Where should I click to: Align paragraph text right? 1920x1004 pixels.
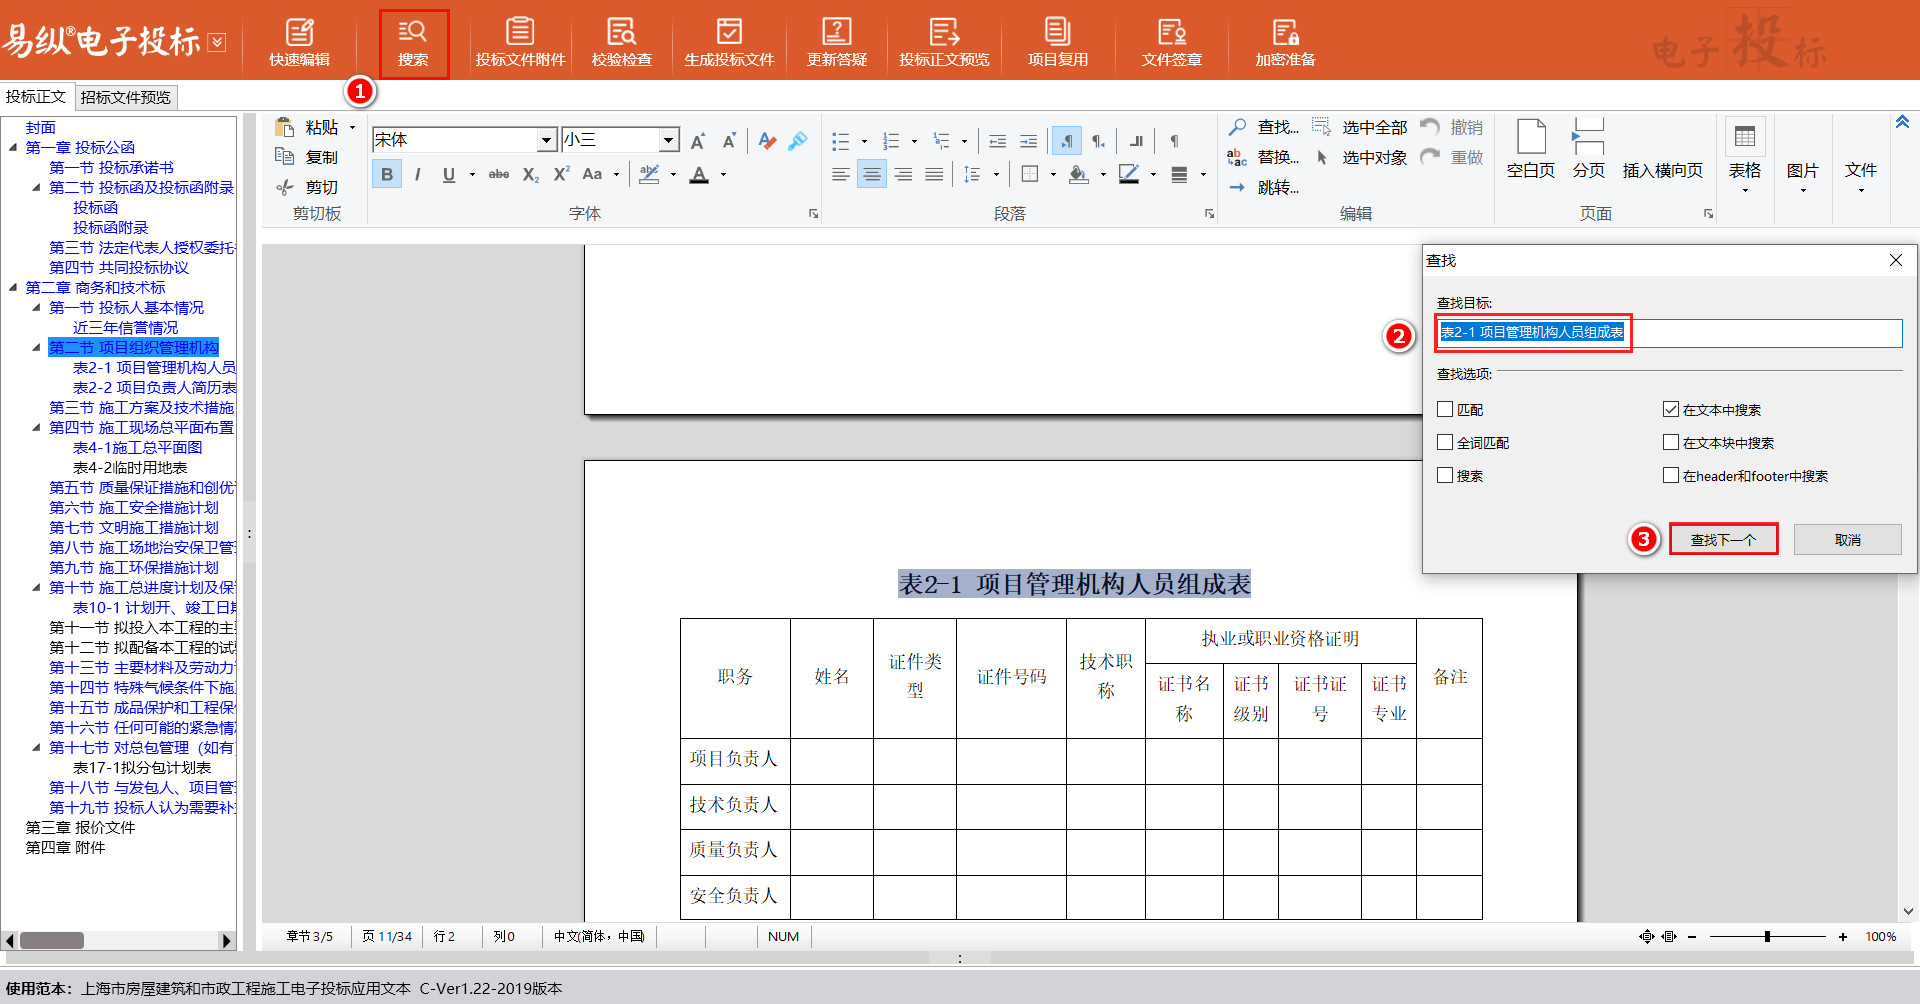pyautogui.click(x=903, y=174)
